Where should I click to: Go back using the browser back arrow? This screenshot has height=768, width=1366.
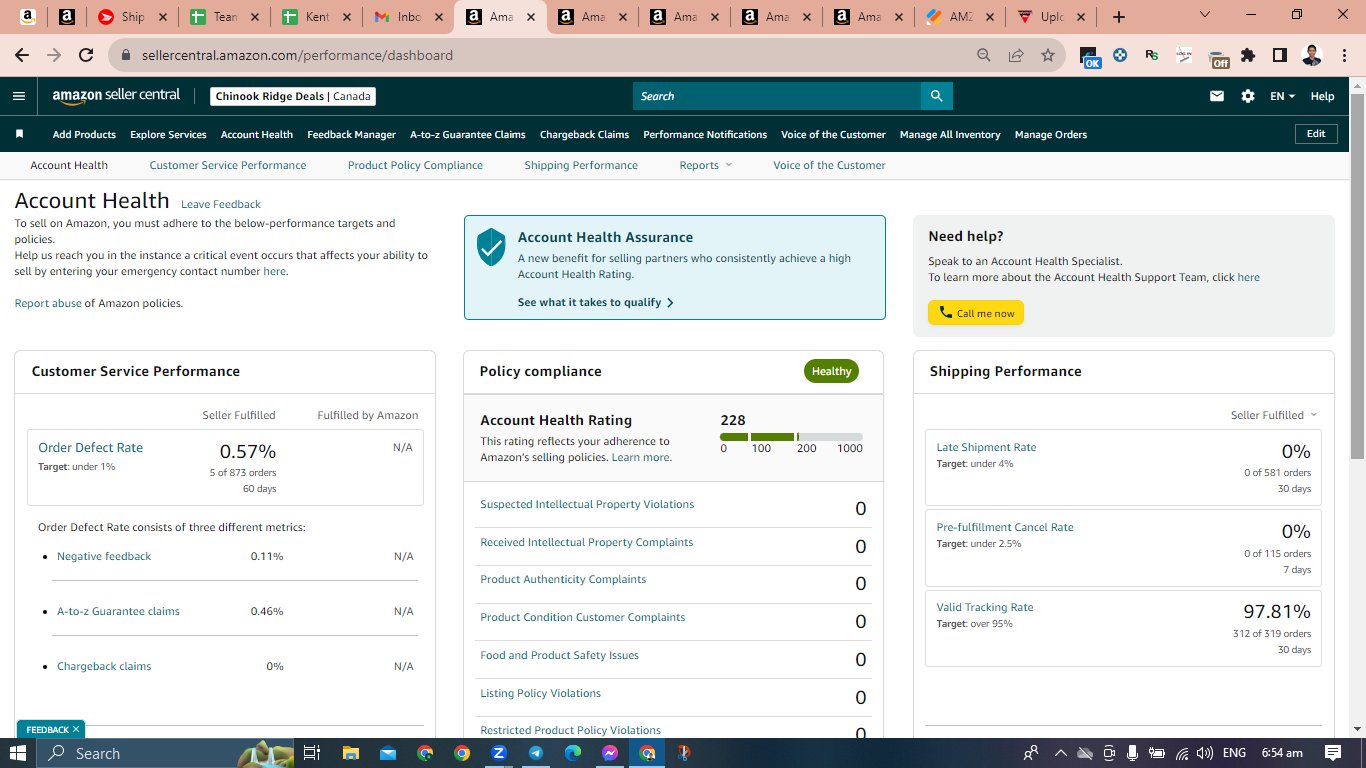tap(22, 55)
